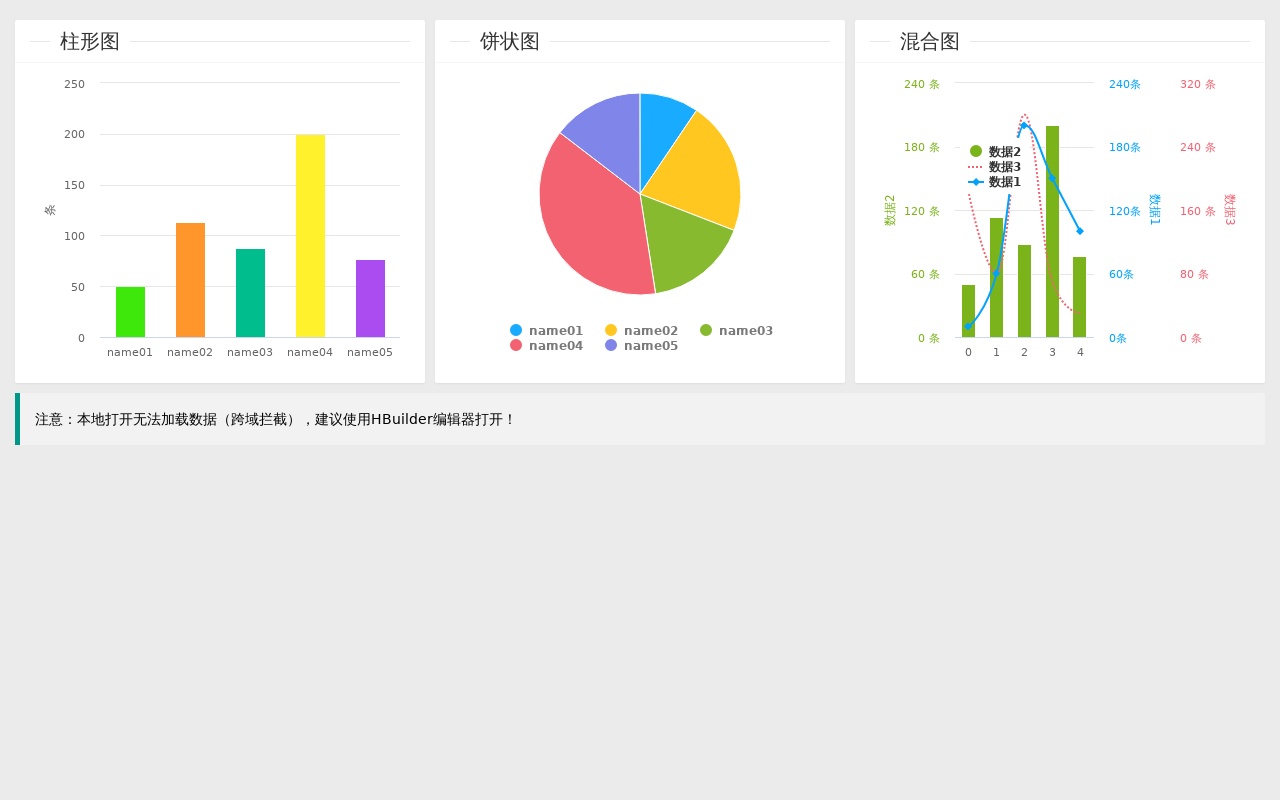Screen dimensions: 1280x800
Task: Click the green name01 bar
Action: (130, 312)
